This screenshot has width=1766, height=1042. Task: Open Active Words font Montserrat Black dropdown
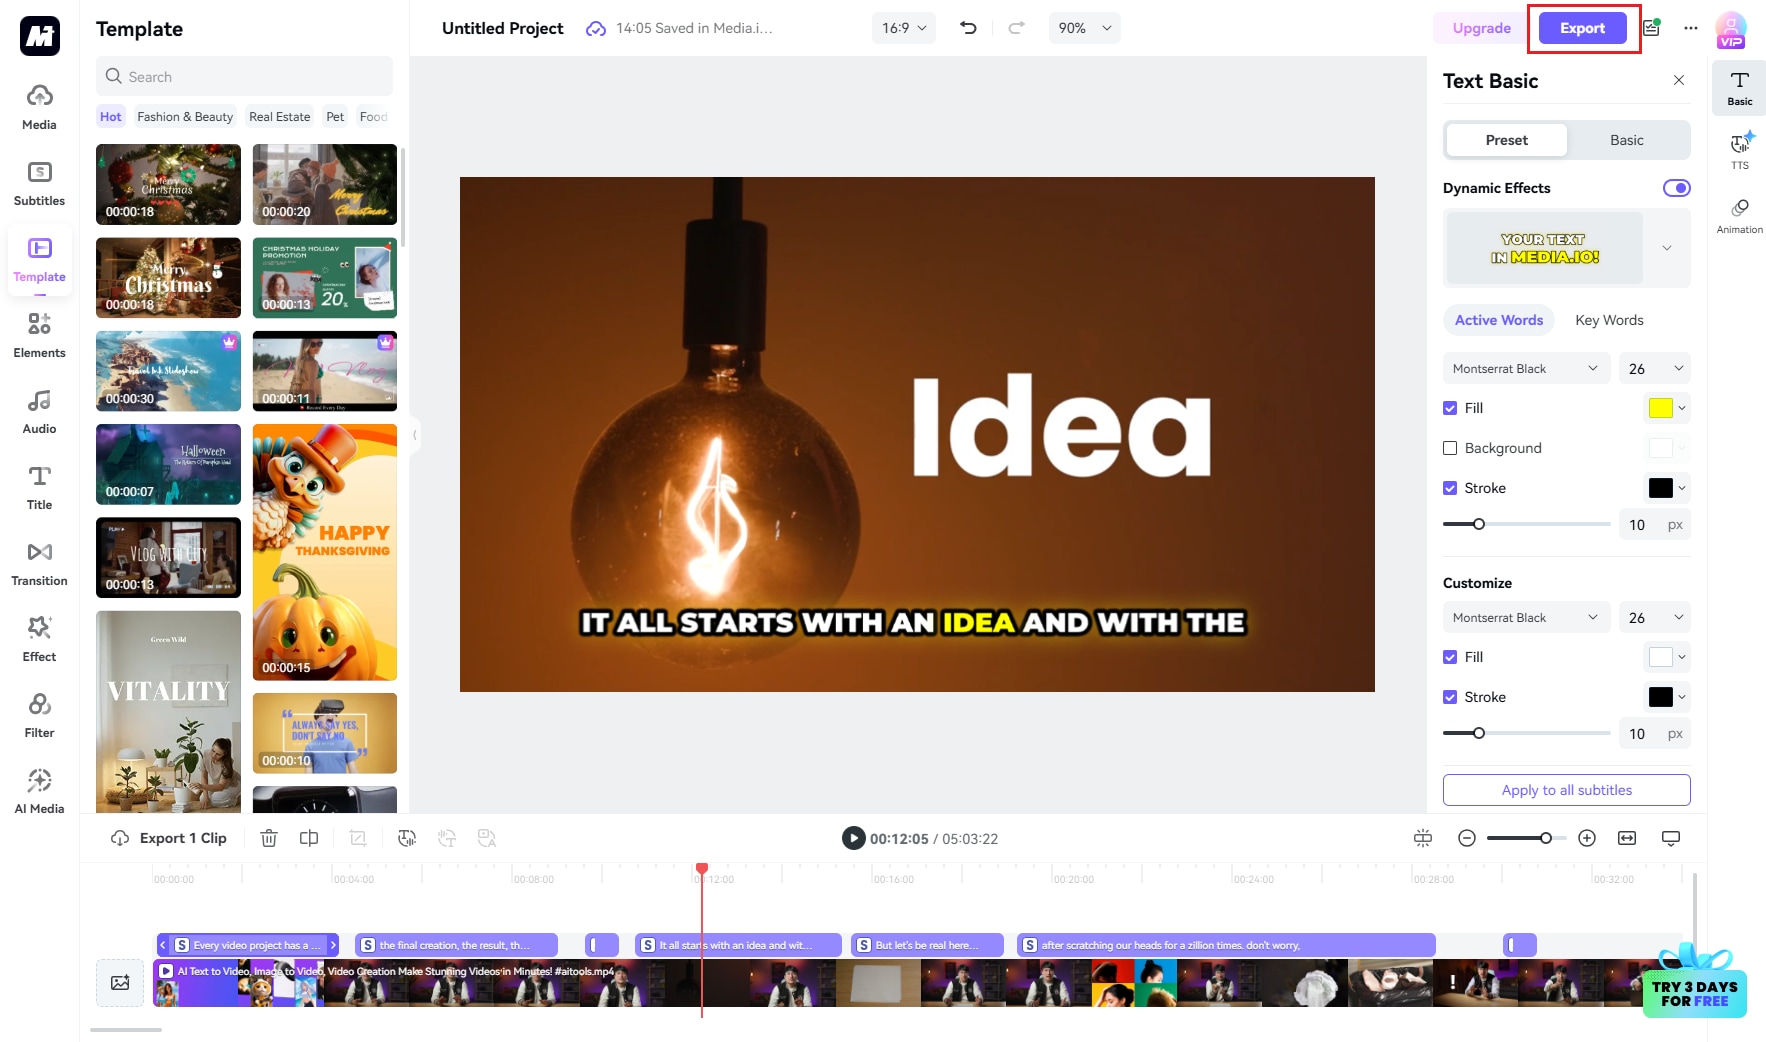pos(1526,368)
